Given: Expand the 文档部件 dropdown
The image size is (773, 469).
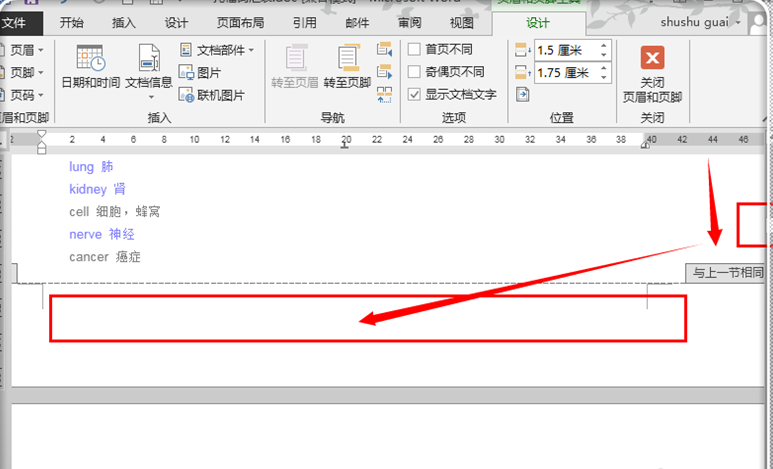Looking at the screenshot, I should 217,49.
